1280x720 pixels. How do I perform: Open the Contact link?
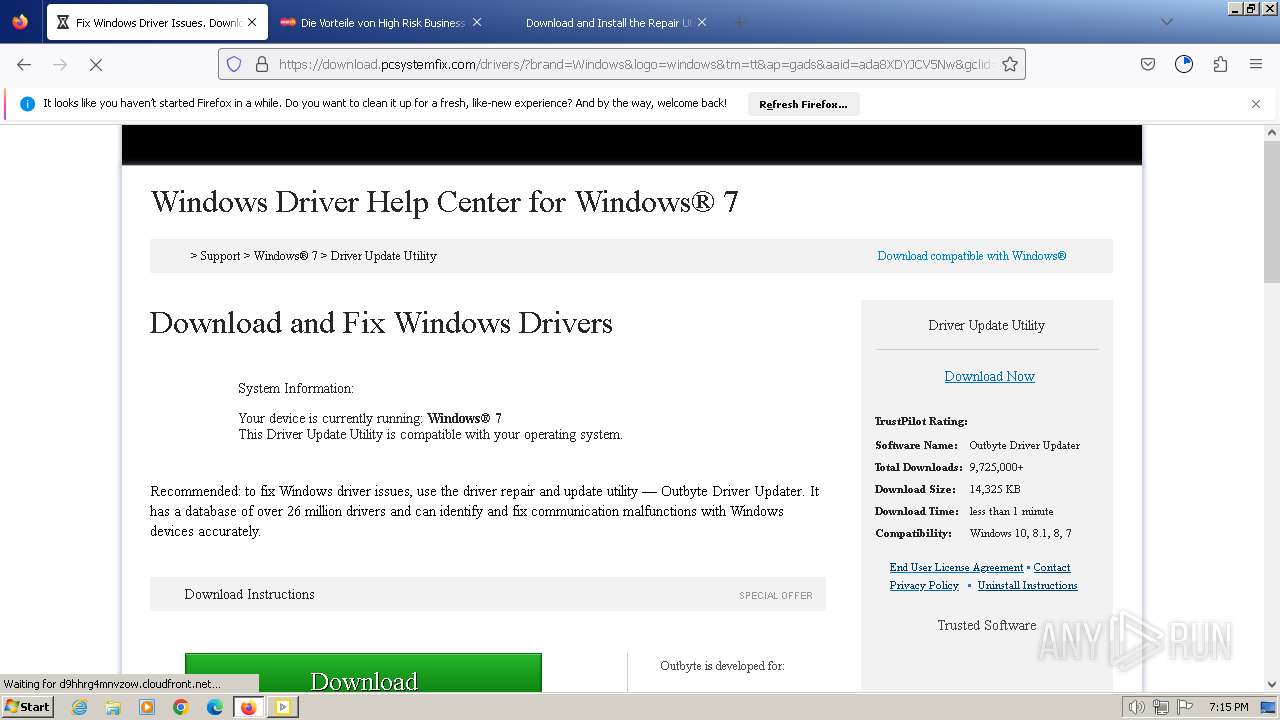[x=1052, y=567]
